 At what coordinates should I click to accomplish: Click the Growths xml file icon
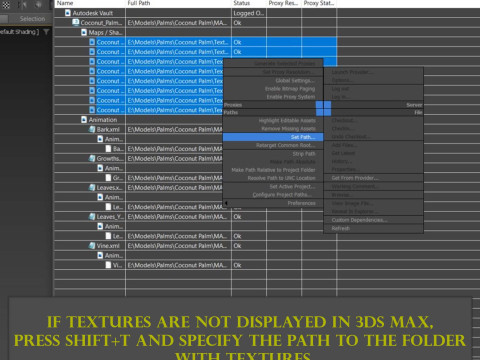coord(92,158)
